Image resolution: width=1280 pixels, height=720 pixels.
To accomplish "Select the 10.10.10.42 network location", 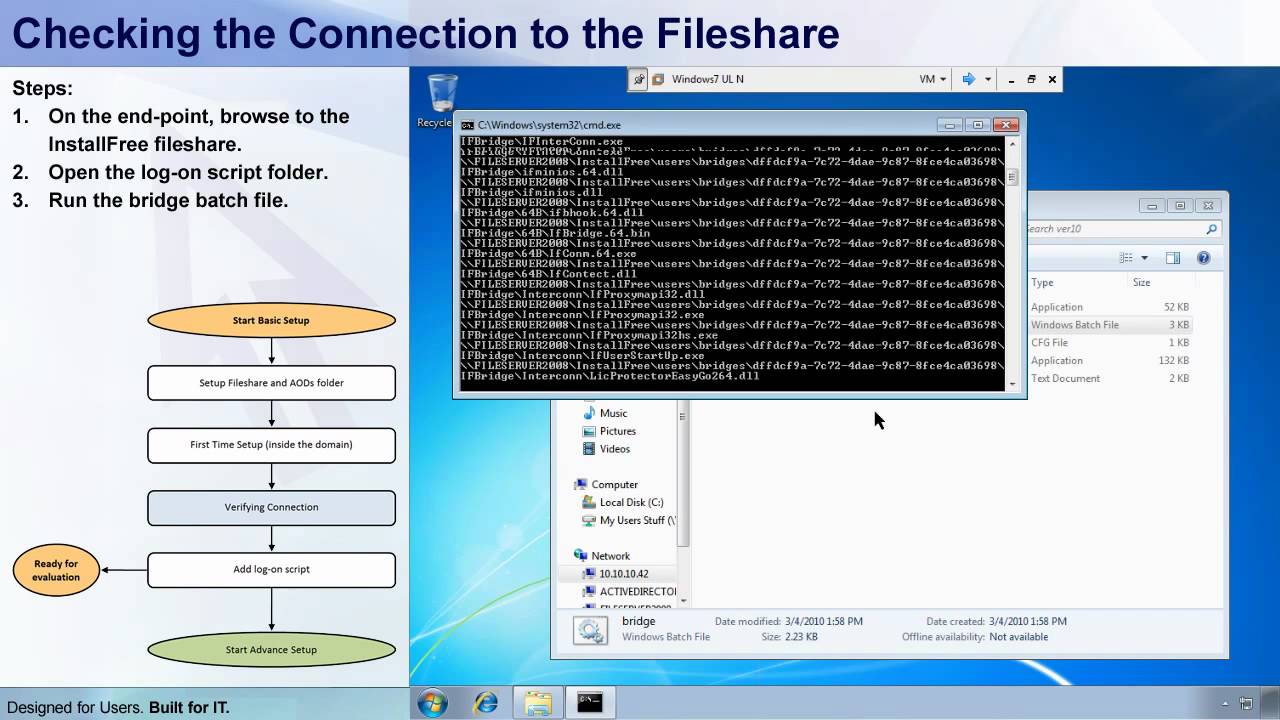I will (616, 574).
